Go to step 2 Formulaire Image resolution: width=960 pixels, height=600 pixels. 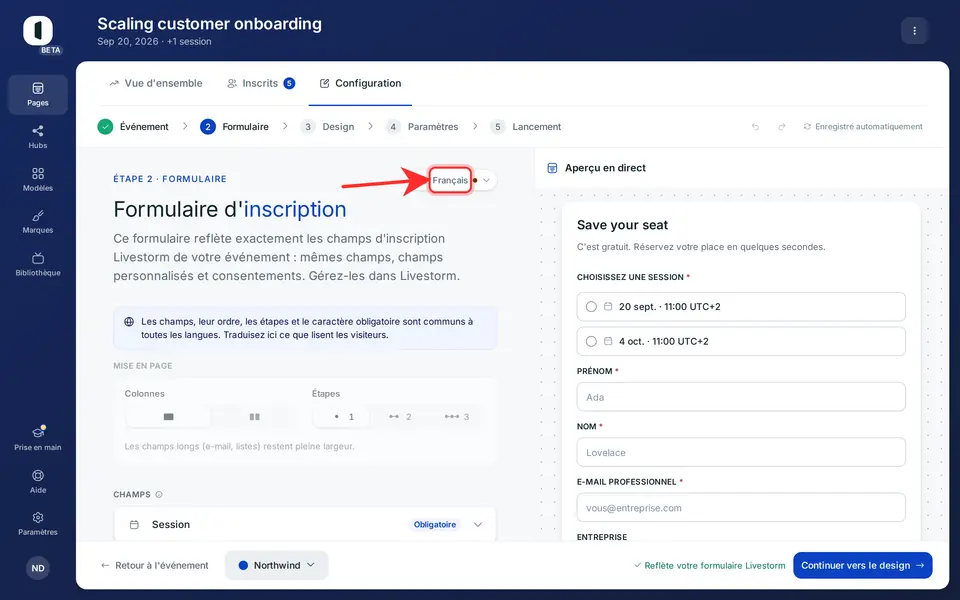coord(234,127)
